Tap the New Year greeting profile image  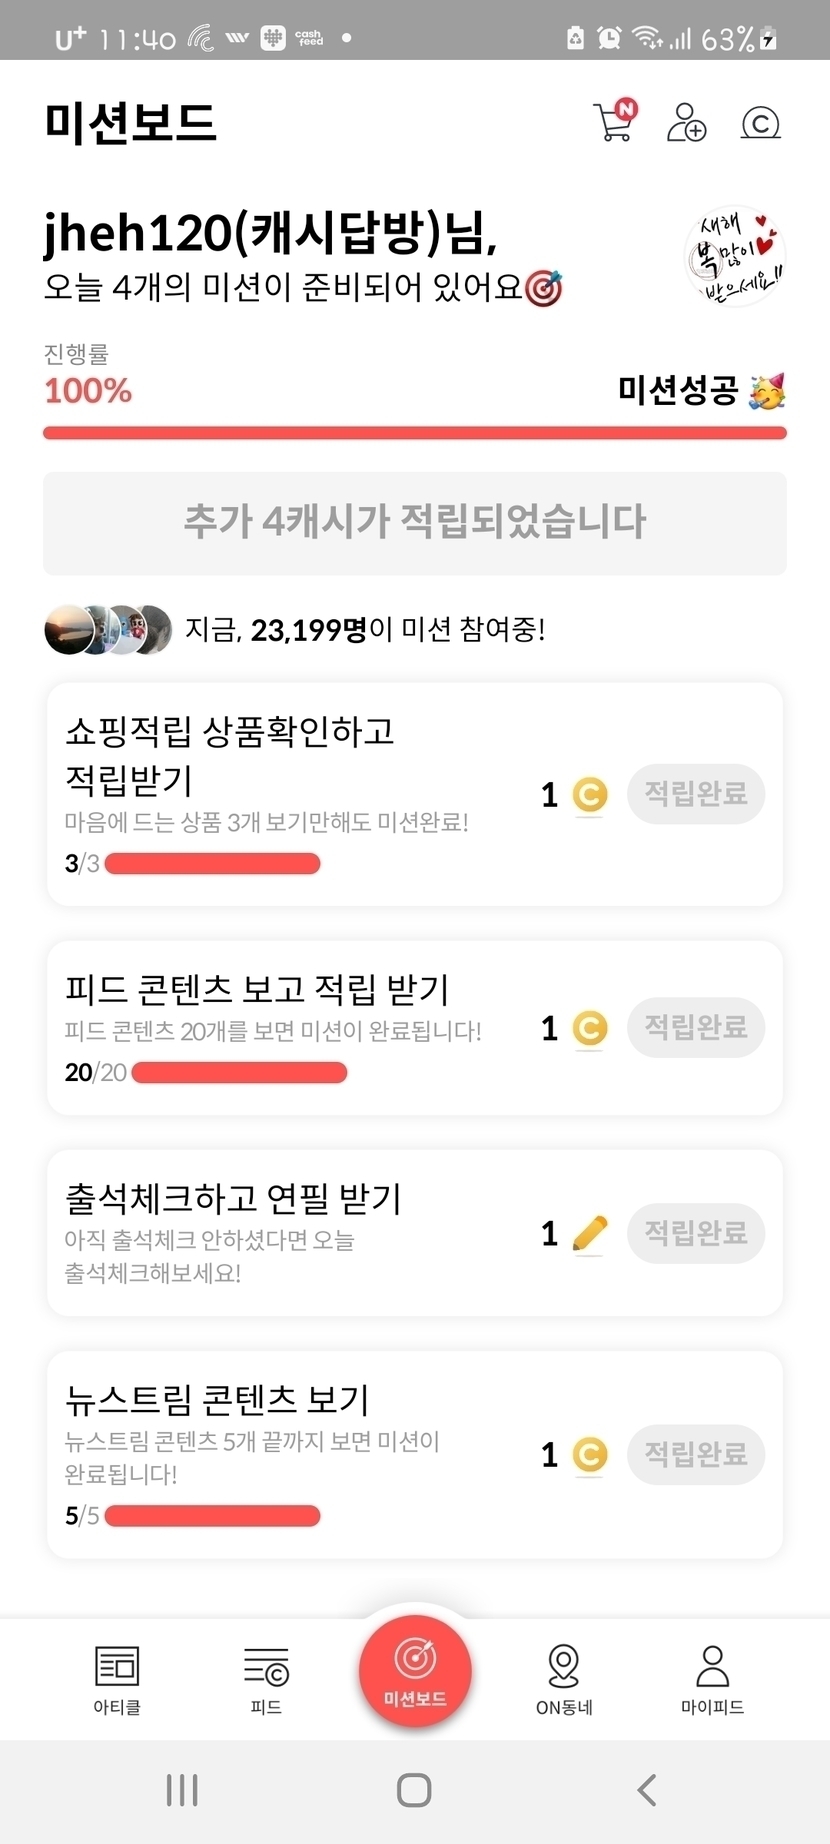735,256
